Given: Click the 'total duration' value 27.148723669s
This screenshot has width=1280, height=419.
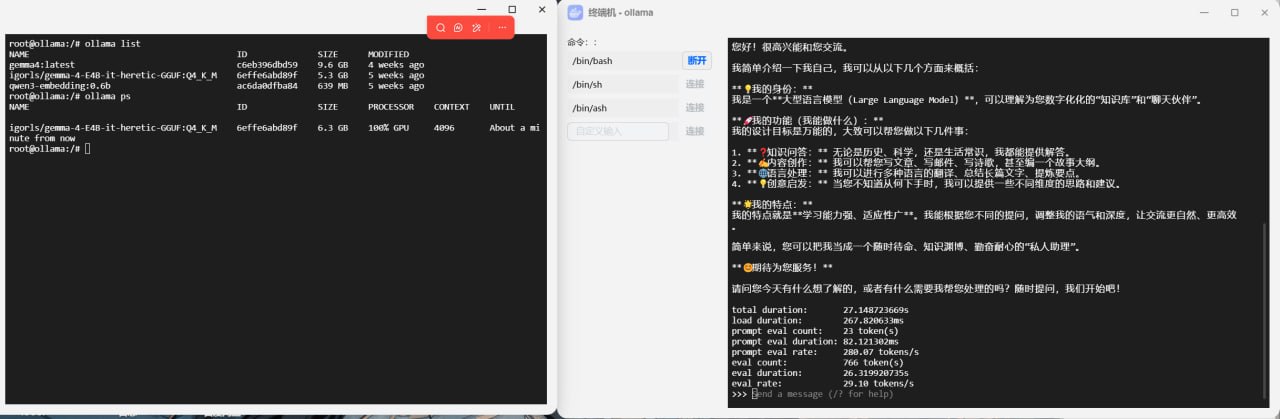Looking at the screenshot, I should tap(876, 310).
